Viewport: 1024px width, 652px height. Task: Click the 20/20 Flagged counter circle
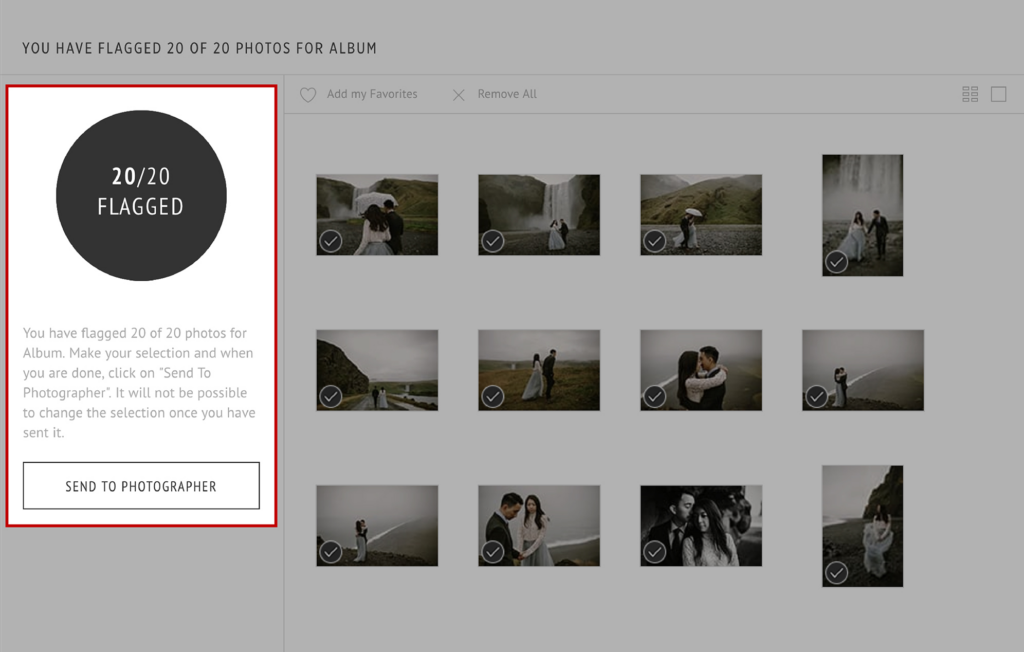pyautogui.click(x=141, y=195)
